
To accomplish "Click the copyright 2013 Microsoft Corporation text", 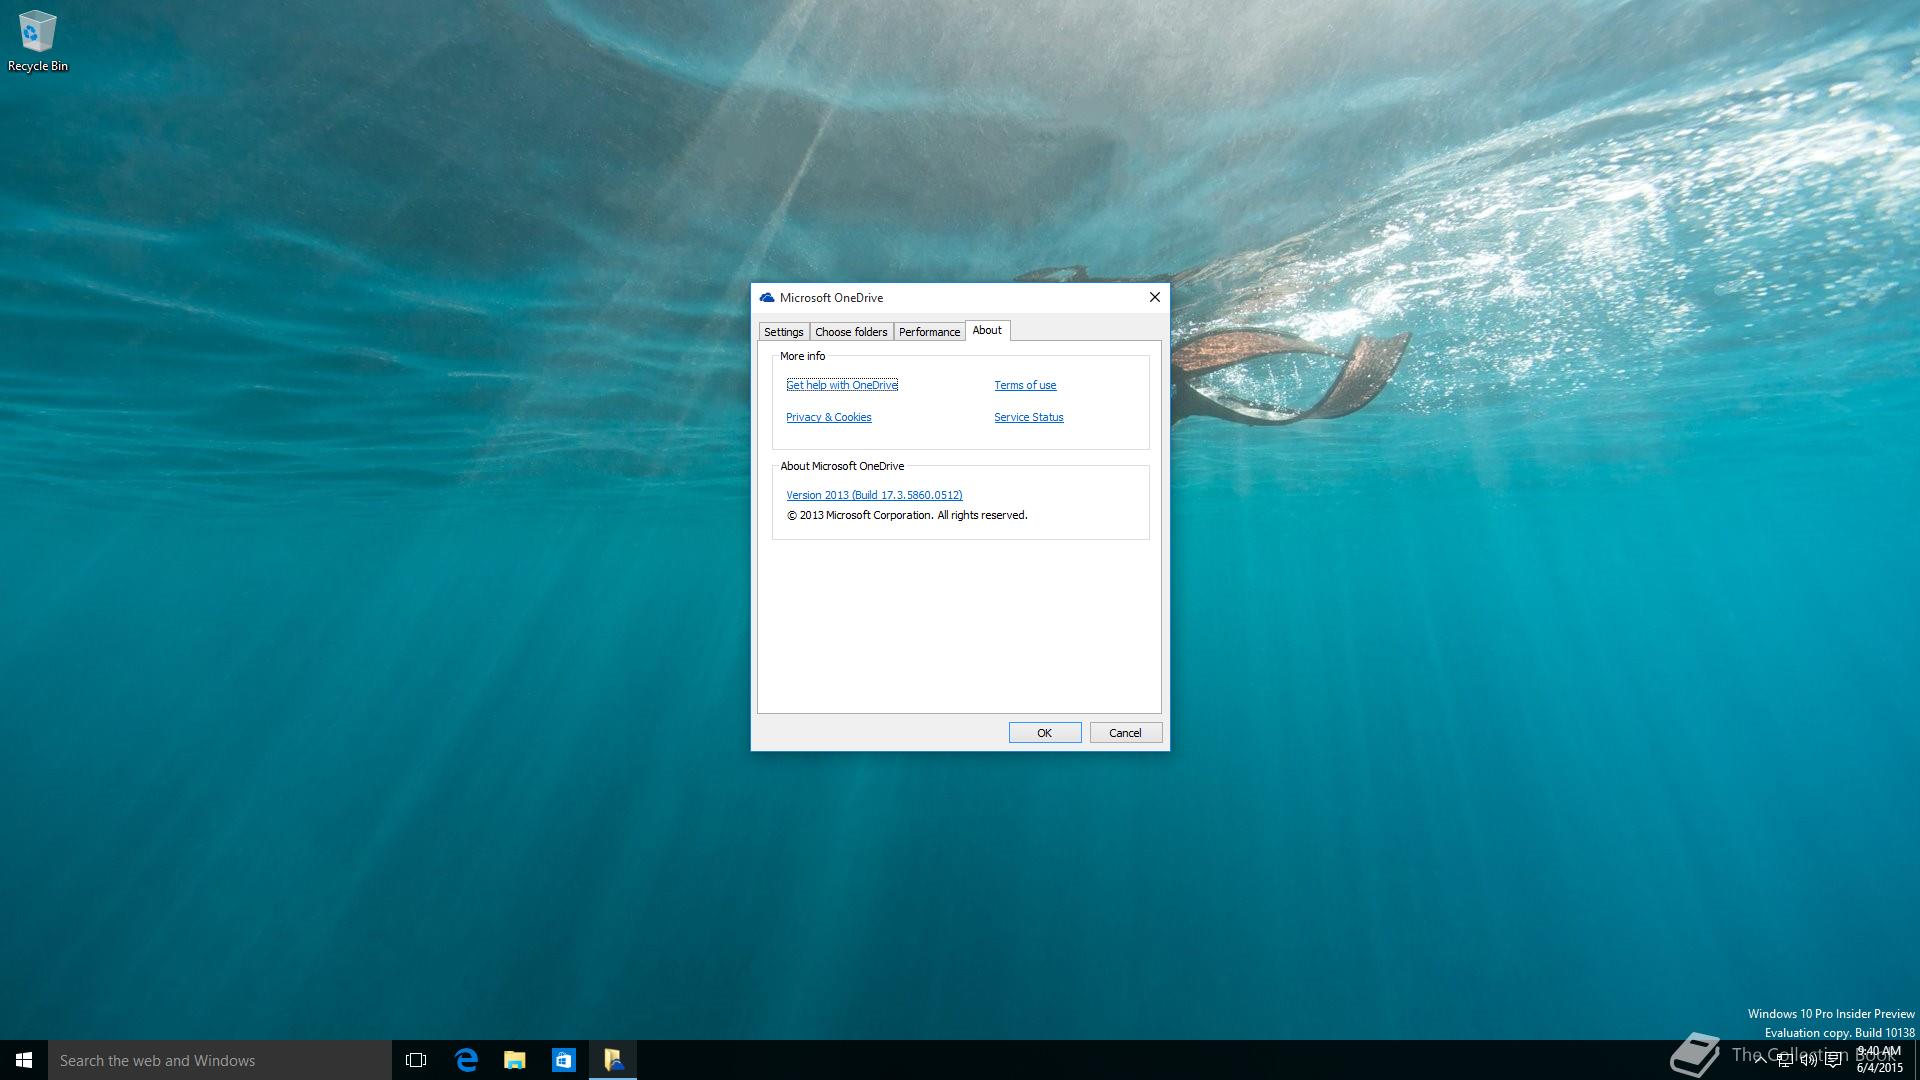I will point(907,515).
